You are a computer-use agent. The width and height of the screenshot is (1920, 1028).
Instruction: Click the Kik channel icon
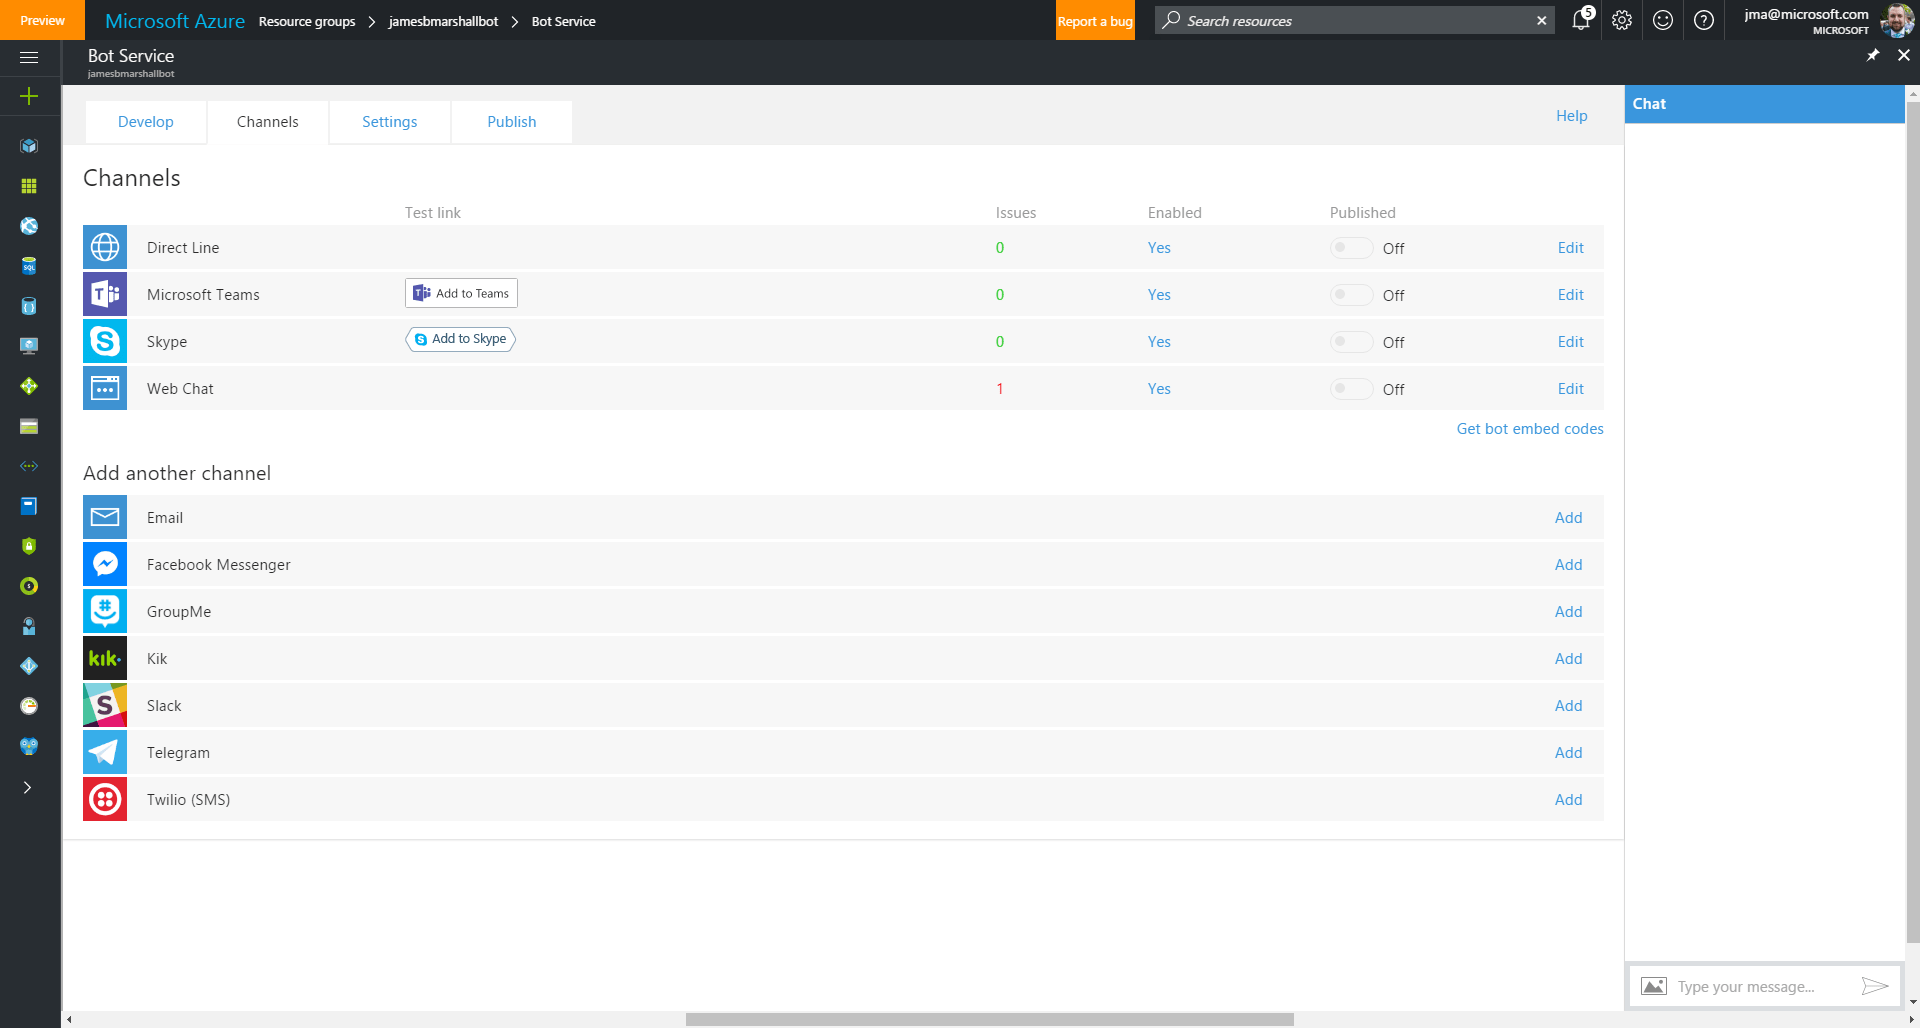click(105, 658)
